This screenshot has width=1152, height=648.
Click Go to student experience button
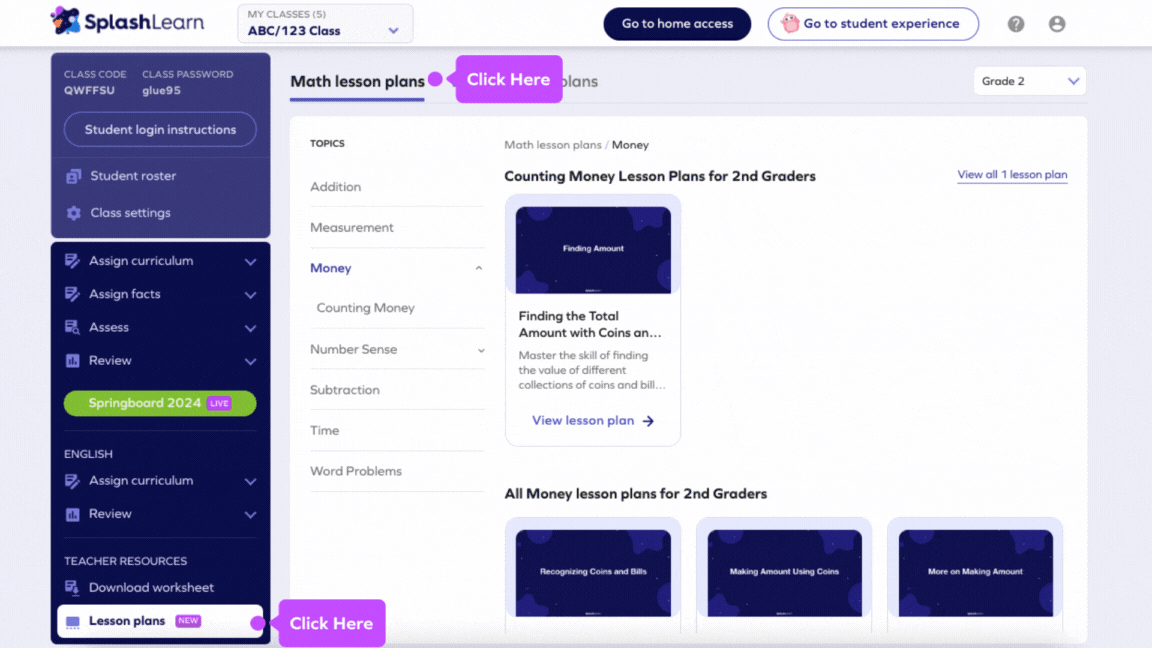(873, 24)
